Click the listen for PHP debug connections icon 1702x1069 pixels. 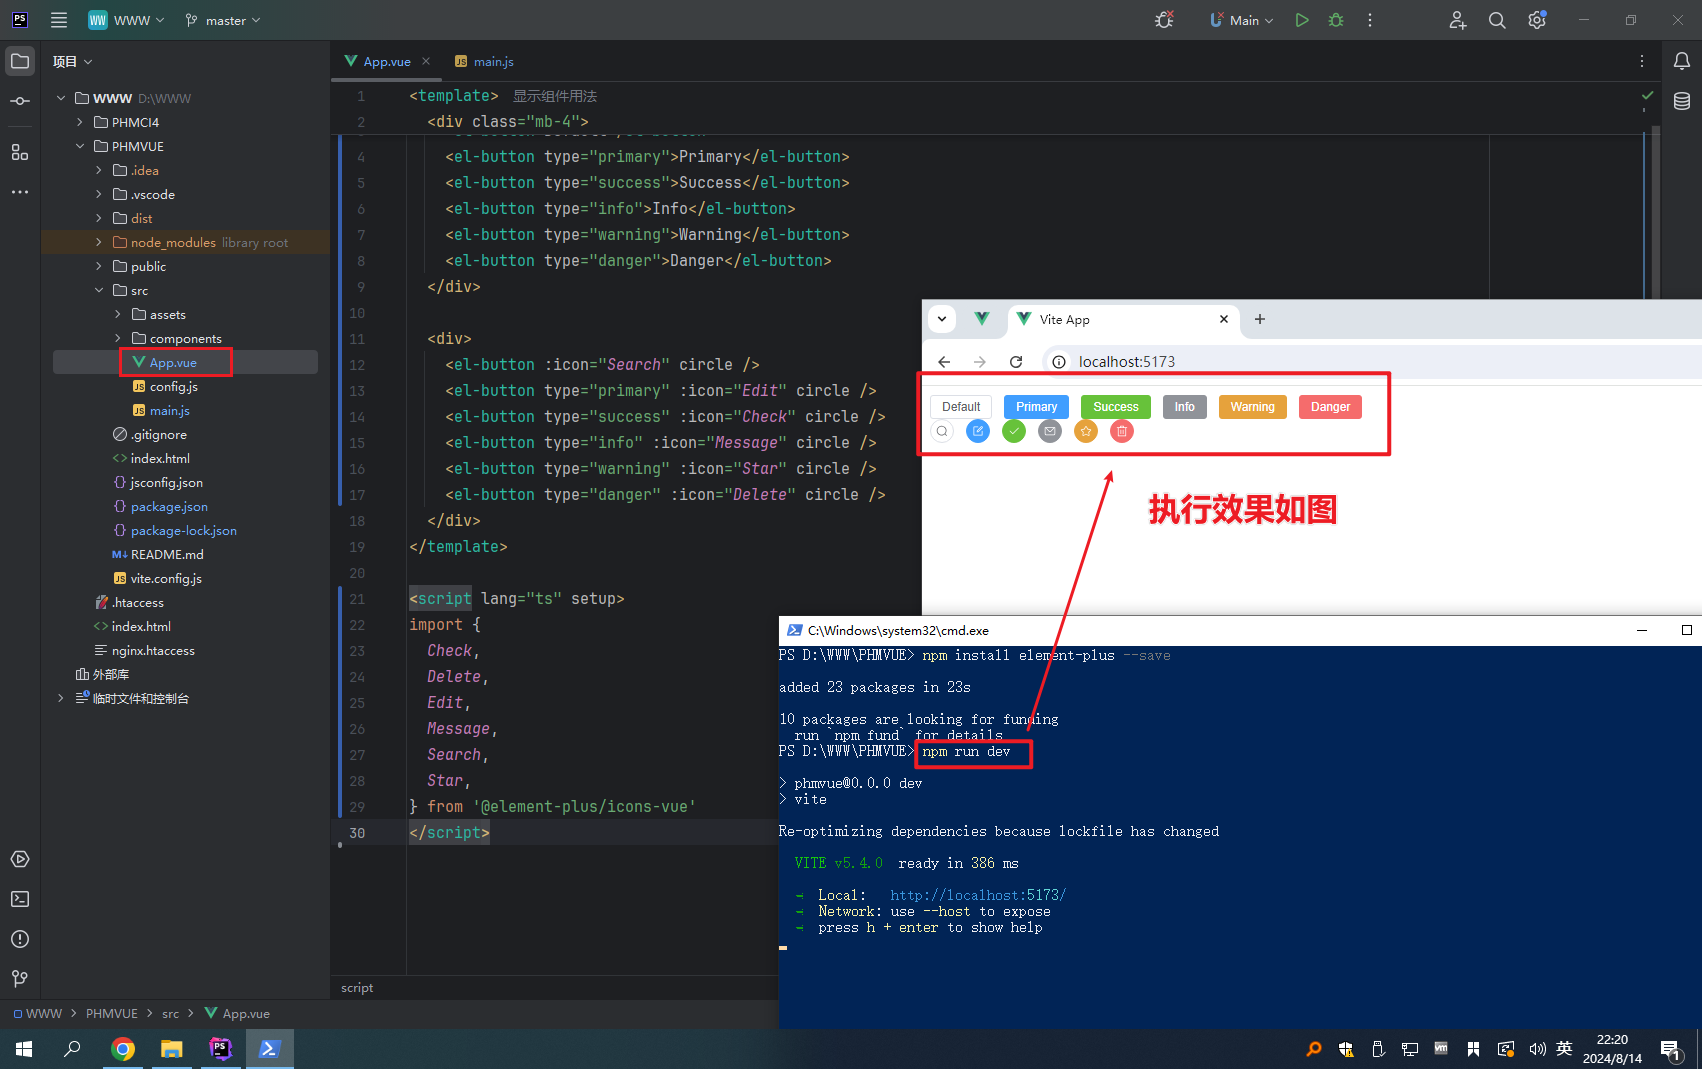tap(1165, 20)
